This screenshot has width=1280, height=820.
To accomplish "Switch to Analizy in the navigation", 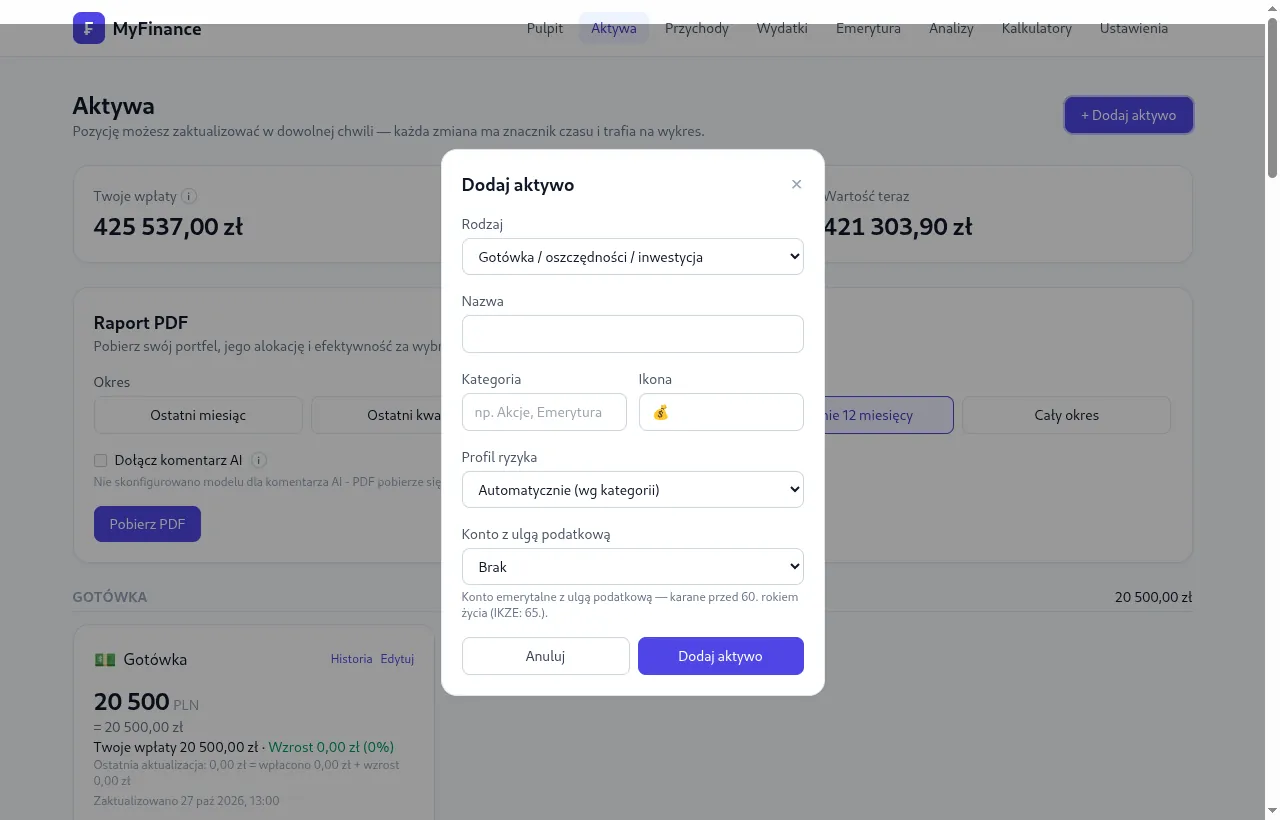I will (x=951, y=28).
